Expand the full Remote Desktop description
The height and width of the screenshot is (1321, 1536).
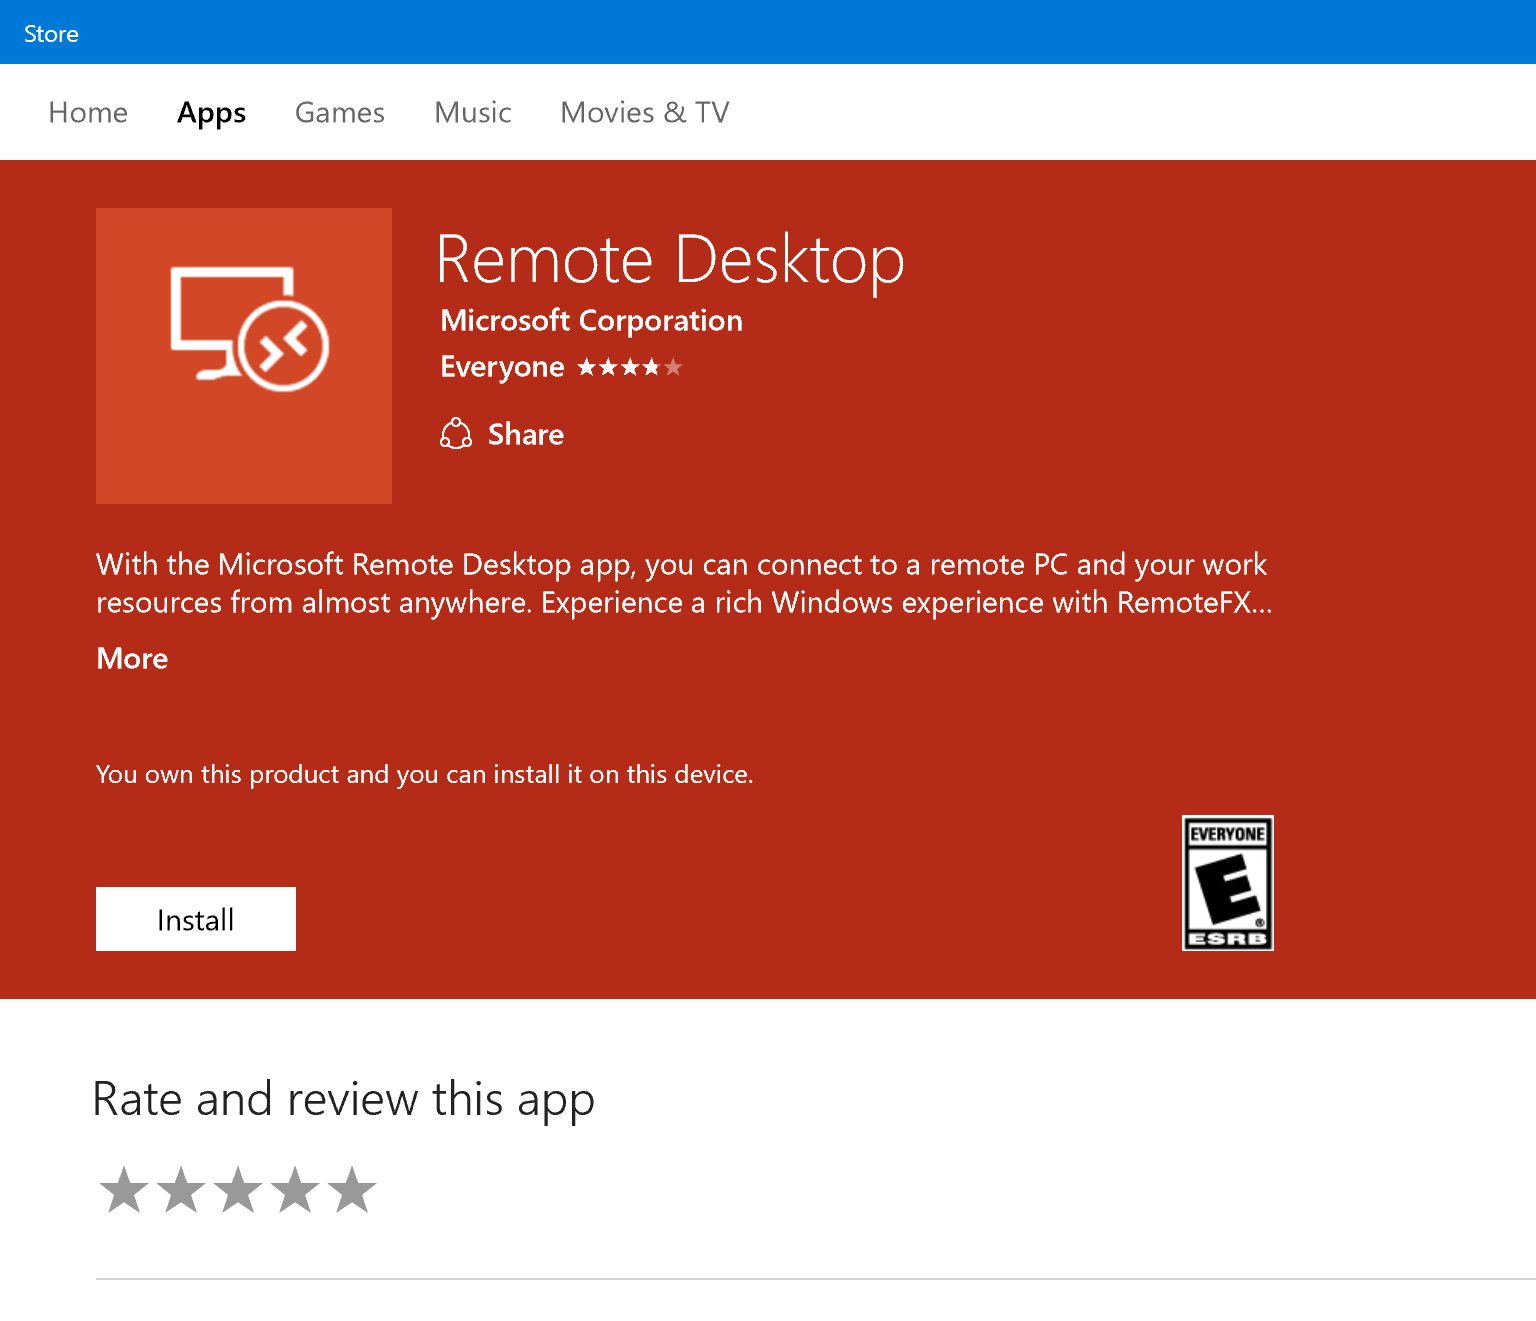[x=131, y=658]
